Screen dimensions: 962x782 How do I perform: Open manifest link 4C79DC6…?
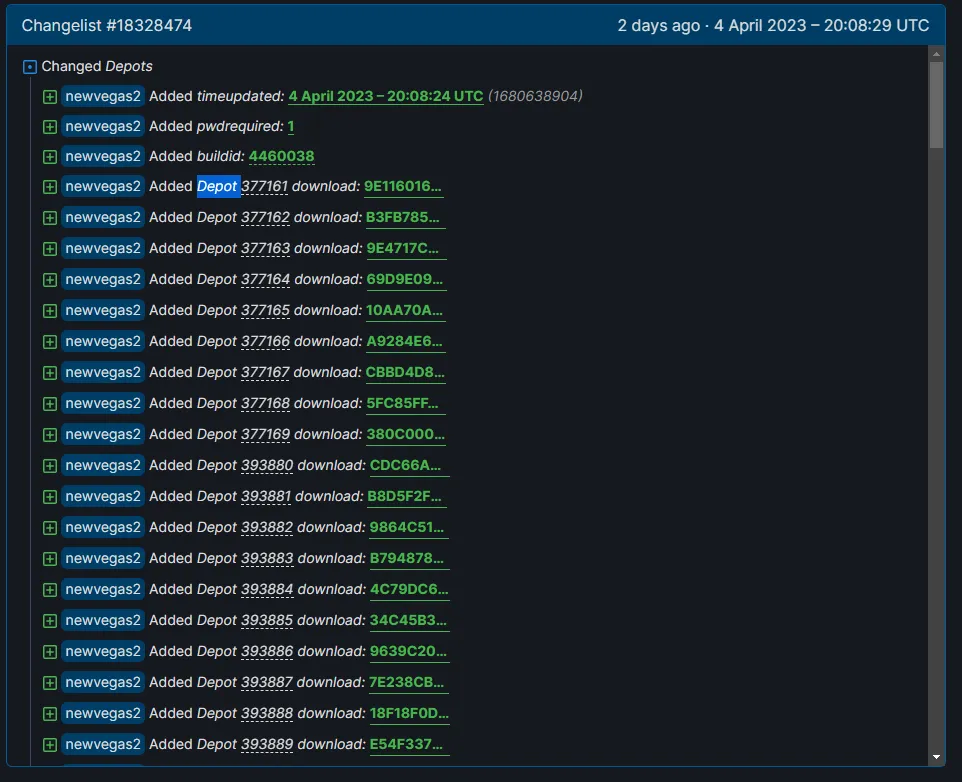tap(409, 589)
